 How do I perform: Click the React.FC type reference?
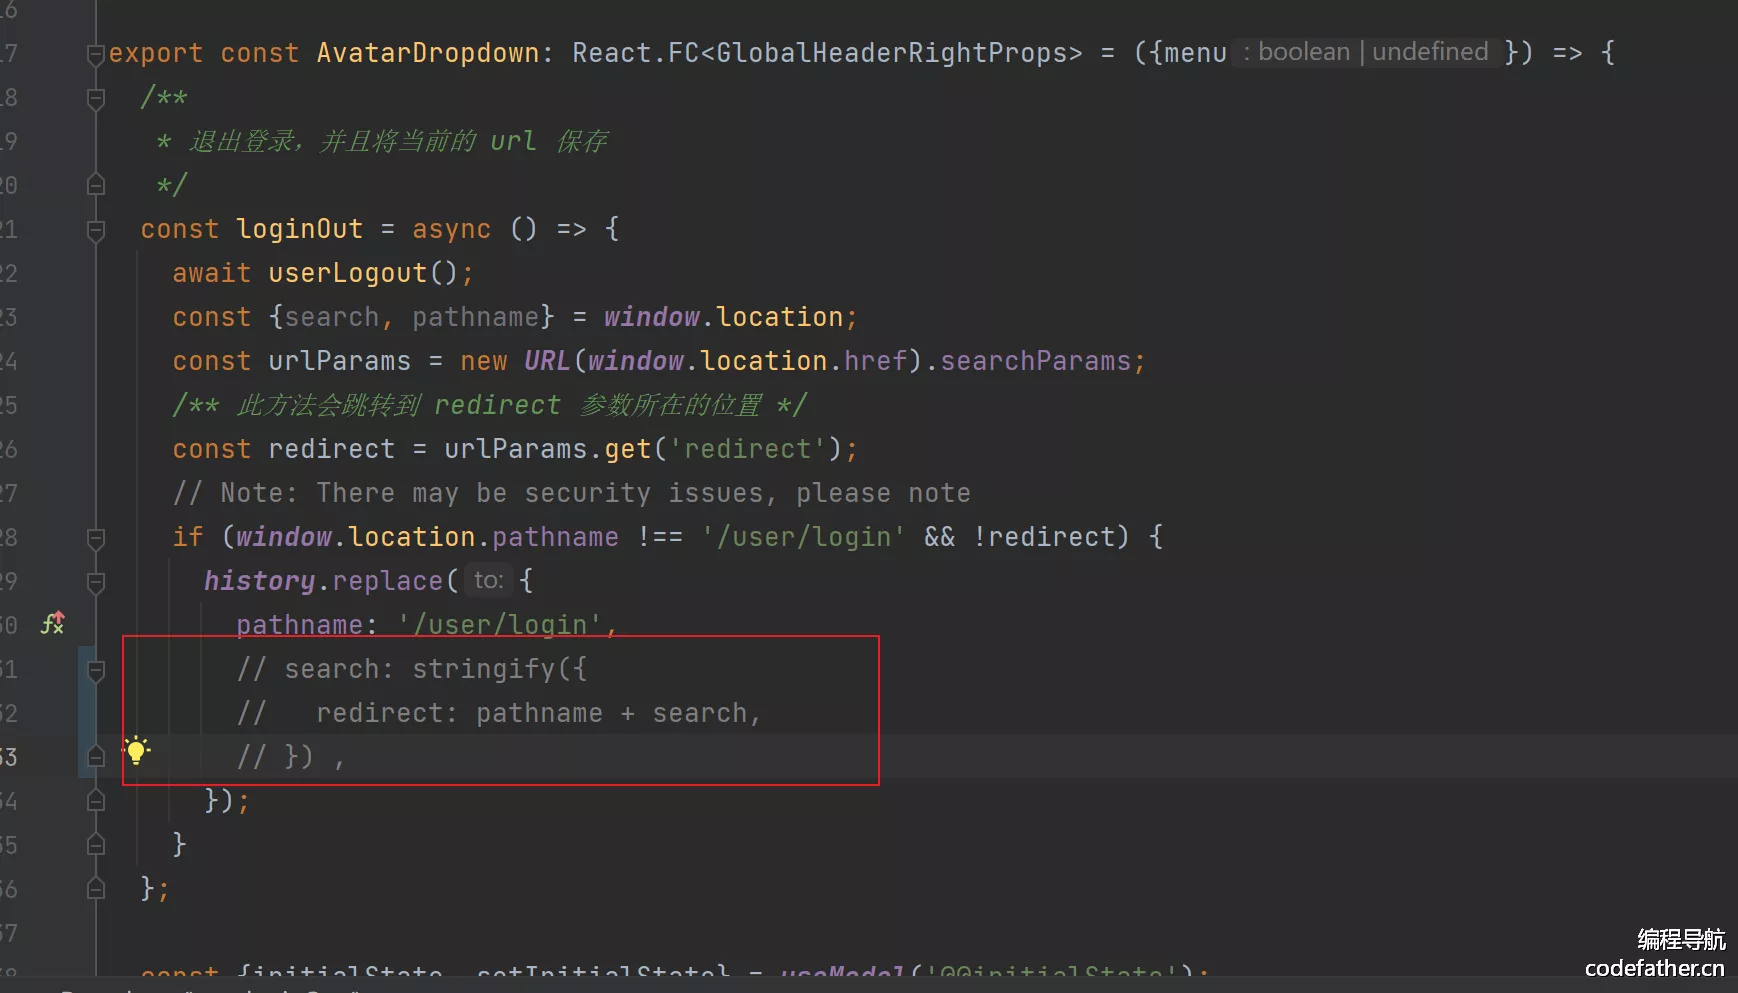[636, 53]
